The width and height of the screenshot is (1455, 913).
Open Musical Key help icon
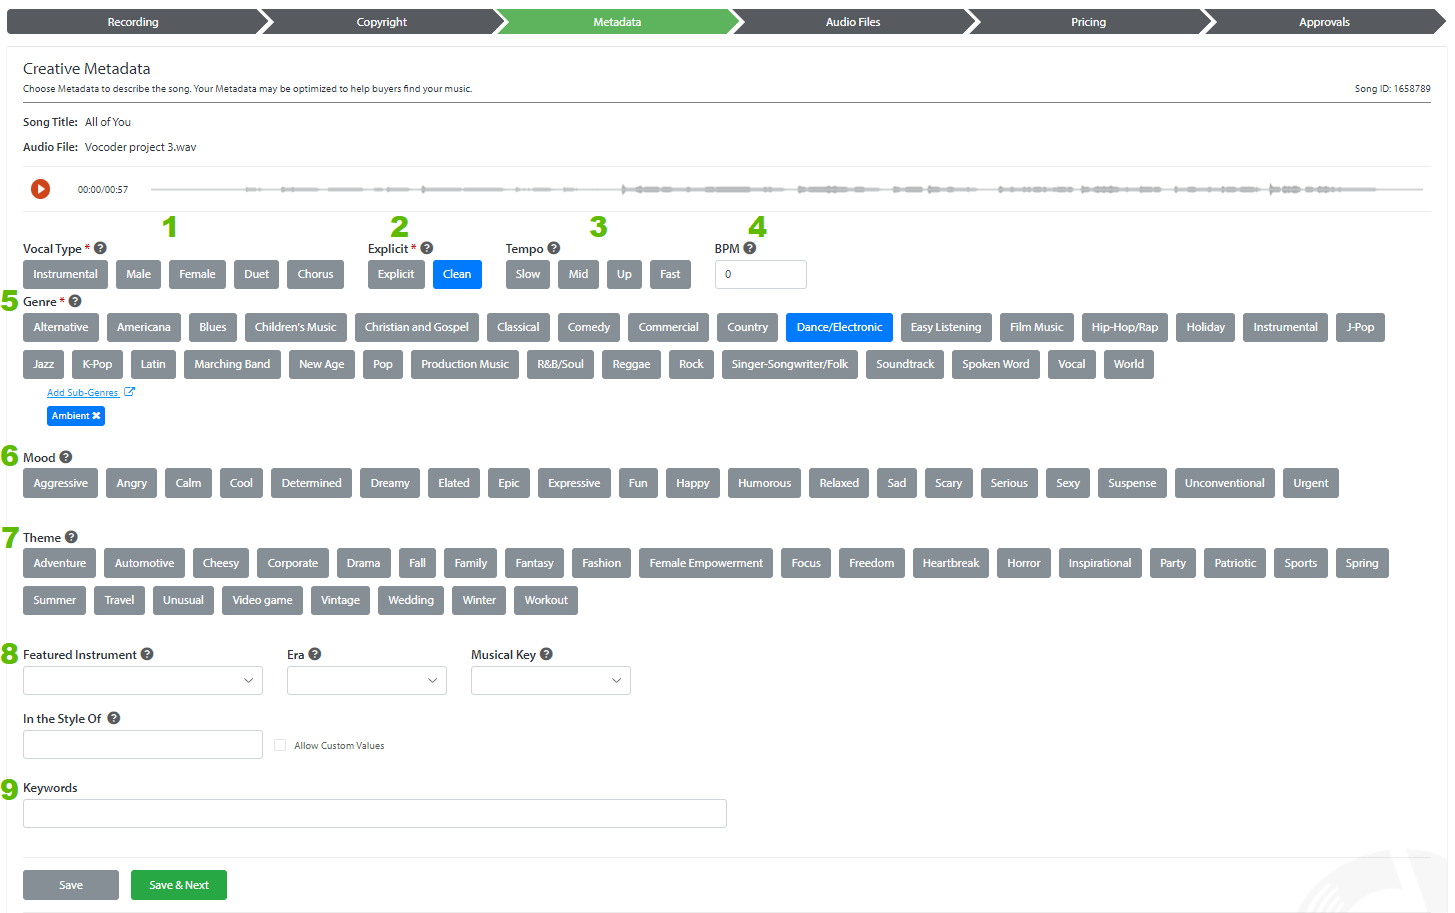click(546, 654)
